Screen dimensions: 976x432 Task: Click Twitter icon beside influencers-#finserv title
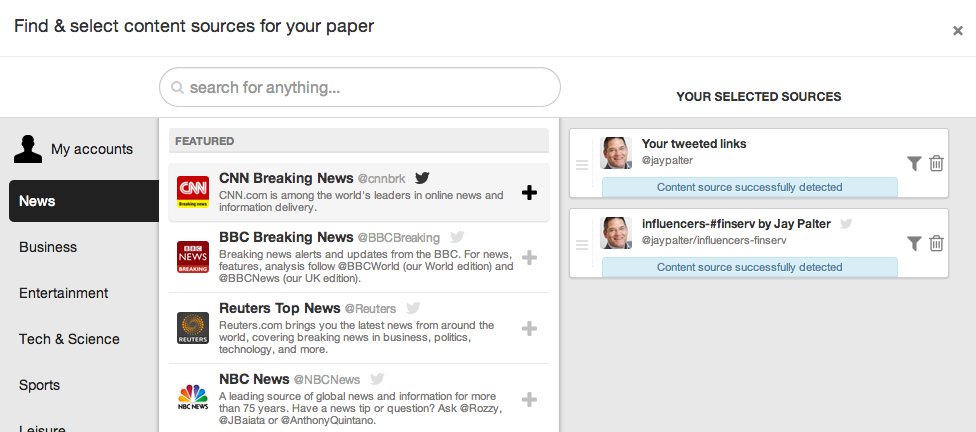coord(846,223)
